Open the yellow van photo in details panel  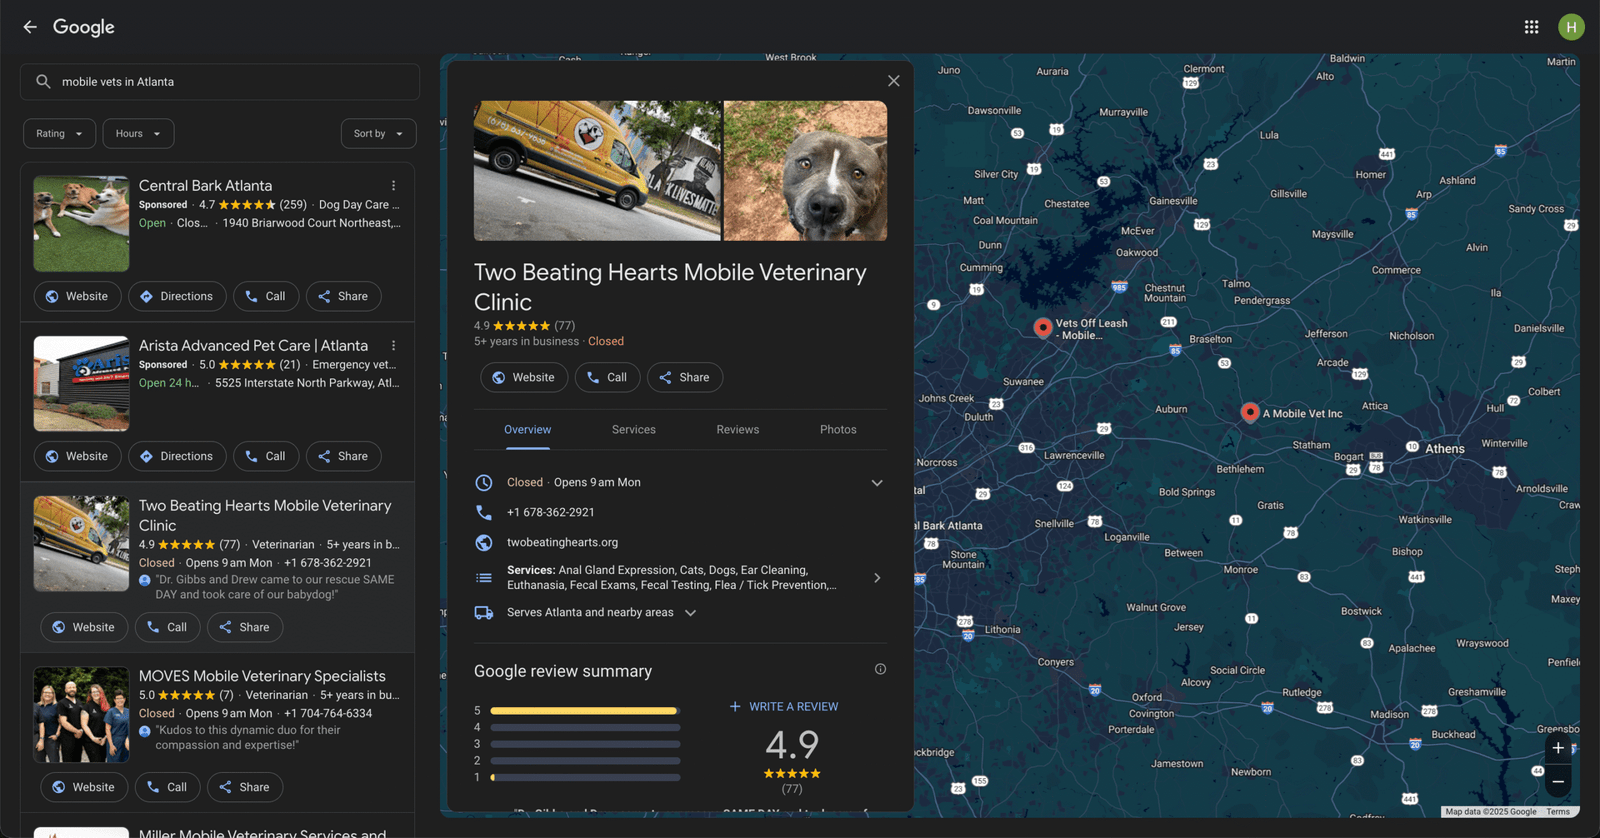tap(597, 171)
